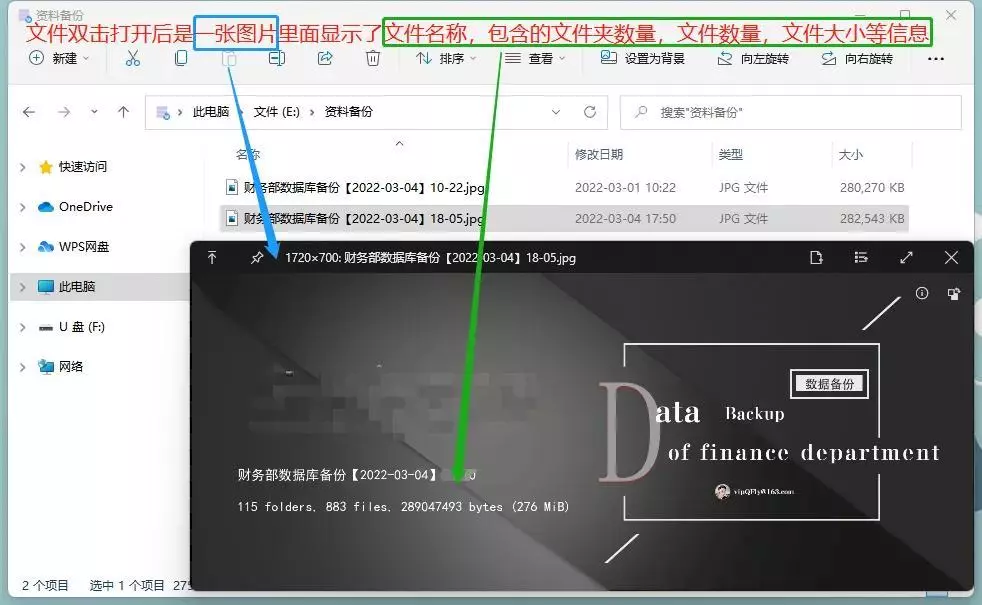This screenshot has width=982, height=605.
Task: Click date 2022-03-04 17:50 in the file list
Action: pos(625,219)
